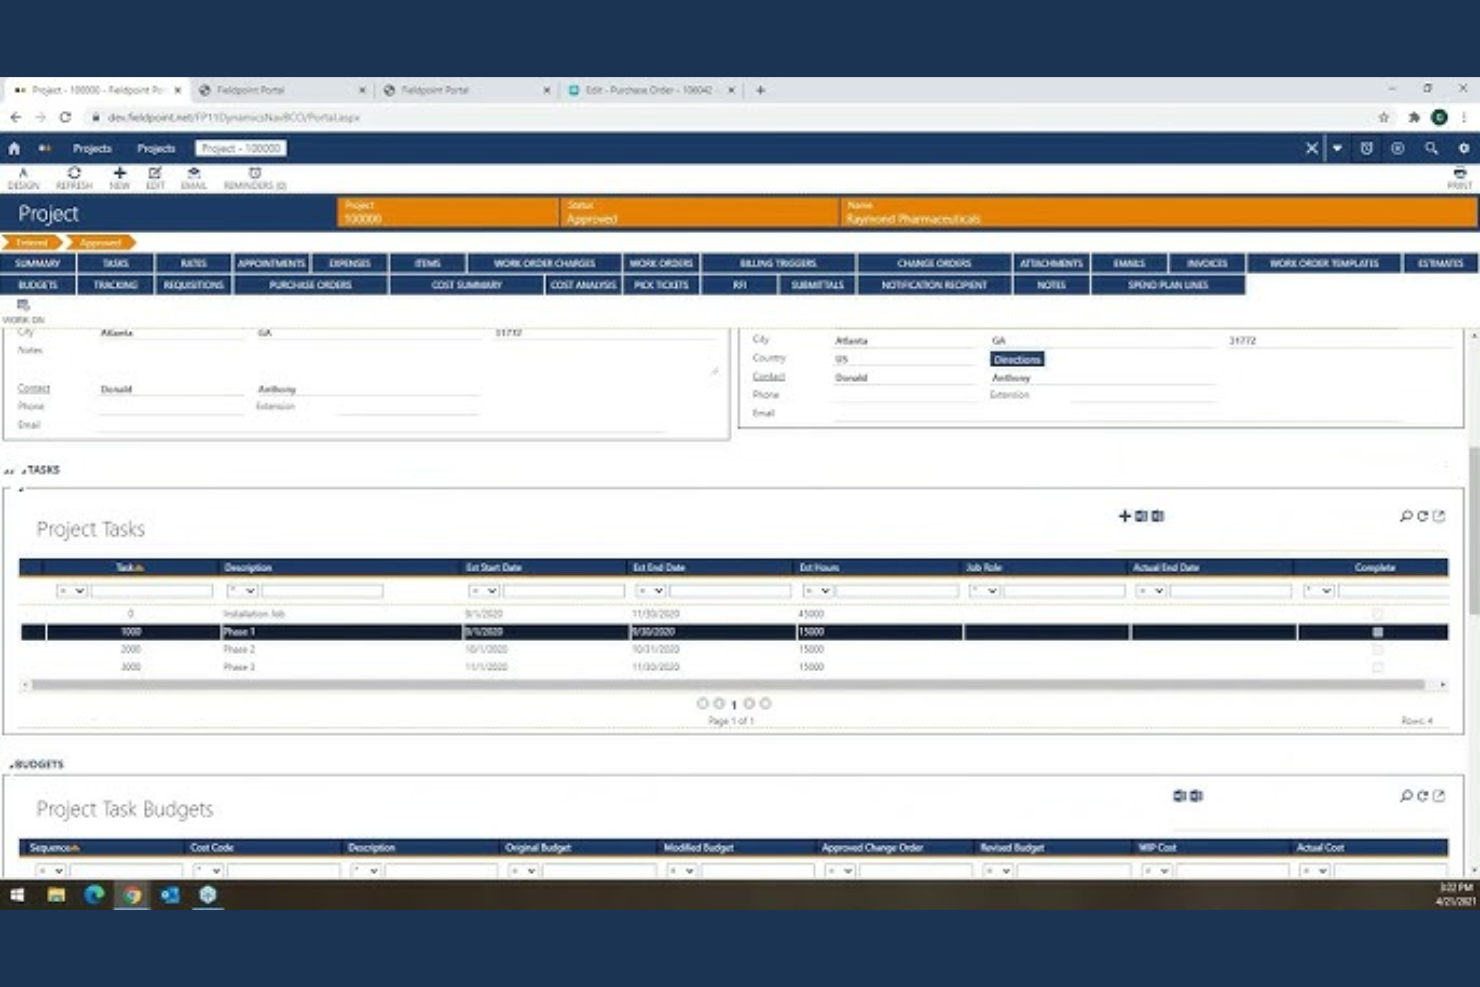Open the Cost Analysis tab
Viewport: 1480px width, 987px height.
coord(583,285)
